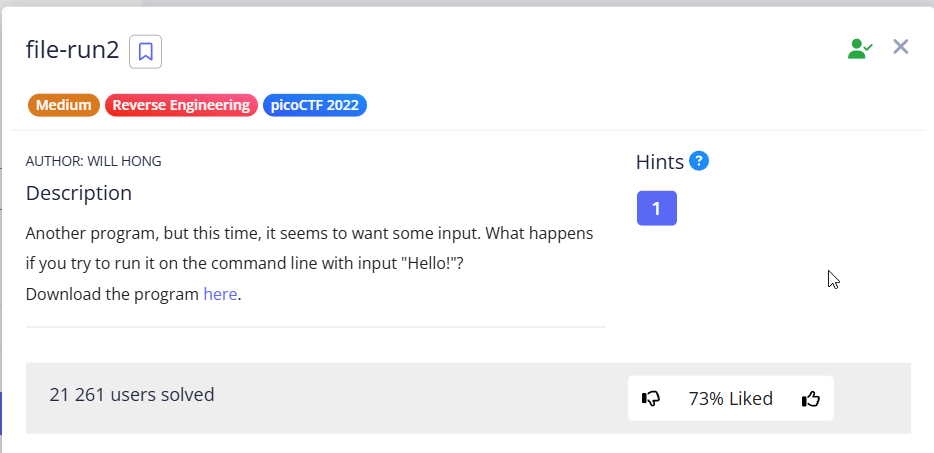934x453 pixels.
Task: Click the Description heading
Action: pyautogui.click(x=79, y=193)
